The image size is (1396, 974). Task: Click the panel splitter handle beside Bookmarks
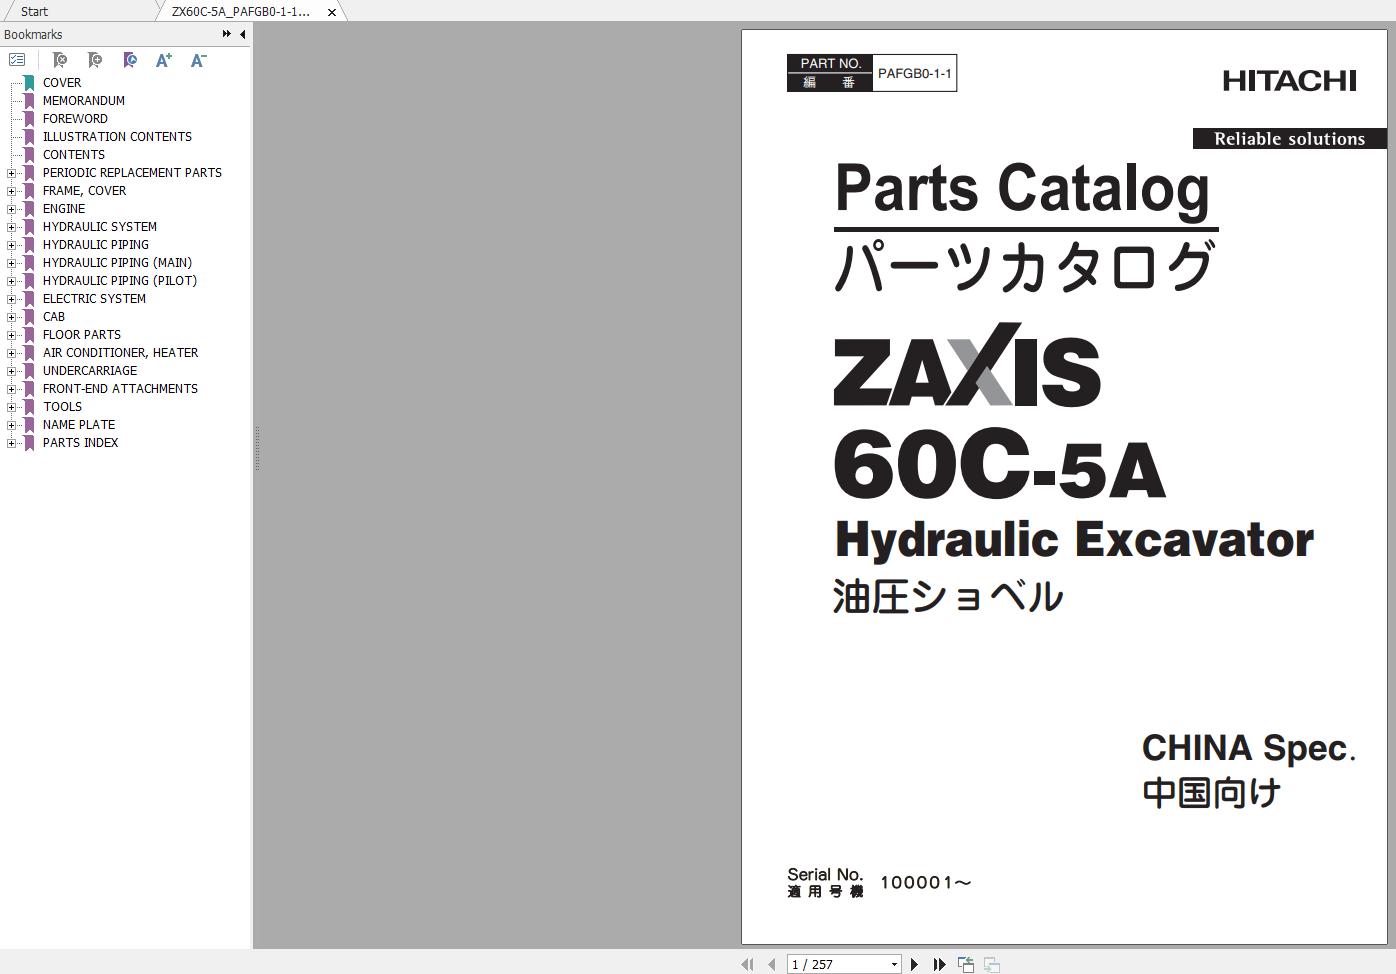pyautogui.click(x=257, y=448)
